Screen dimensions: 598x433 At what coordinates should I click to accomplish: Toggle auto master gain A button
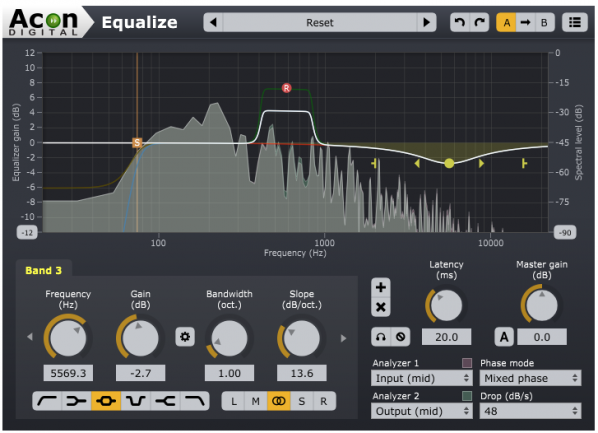pos(504,337)
